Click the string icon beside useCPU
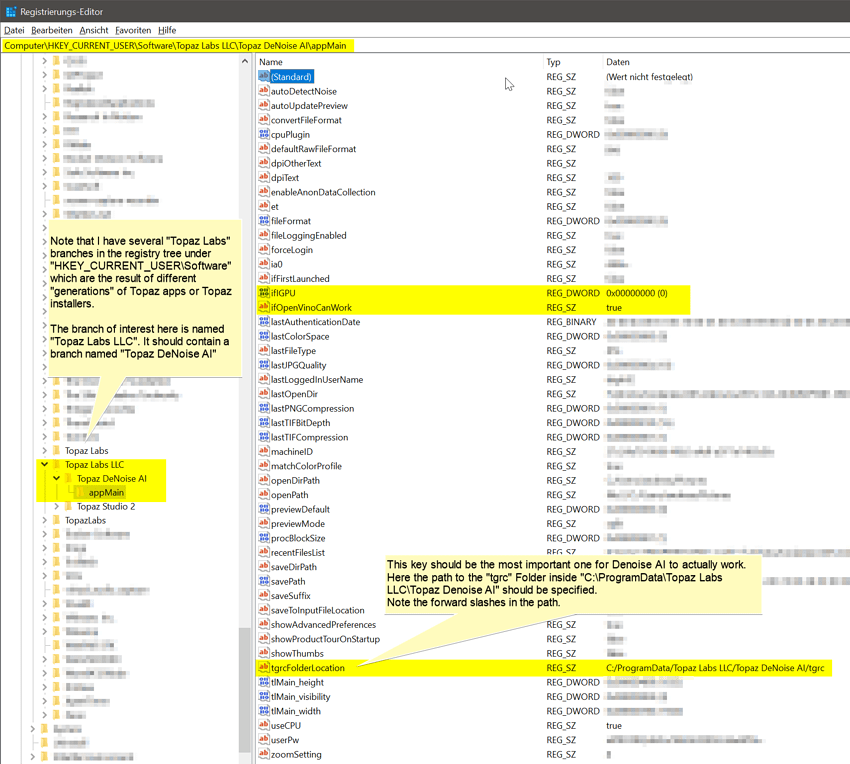This screenshot has width=850, height=764. (x=264, y=725)
